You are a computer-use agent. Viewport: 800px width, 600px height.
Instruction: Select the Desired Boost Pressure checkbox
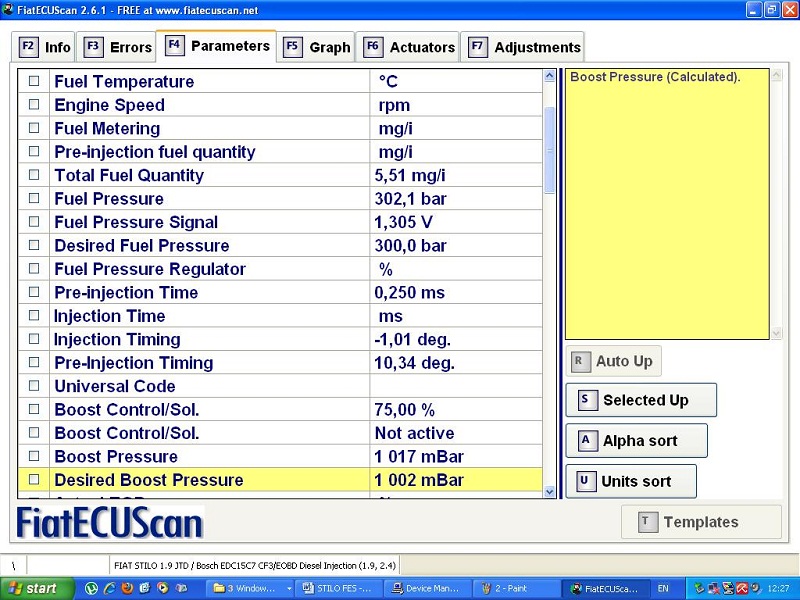click(34, 480)
